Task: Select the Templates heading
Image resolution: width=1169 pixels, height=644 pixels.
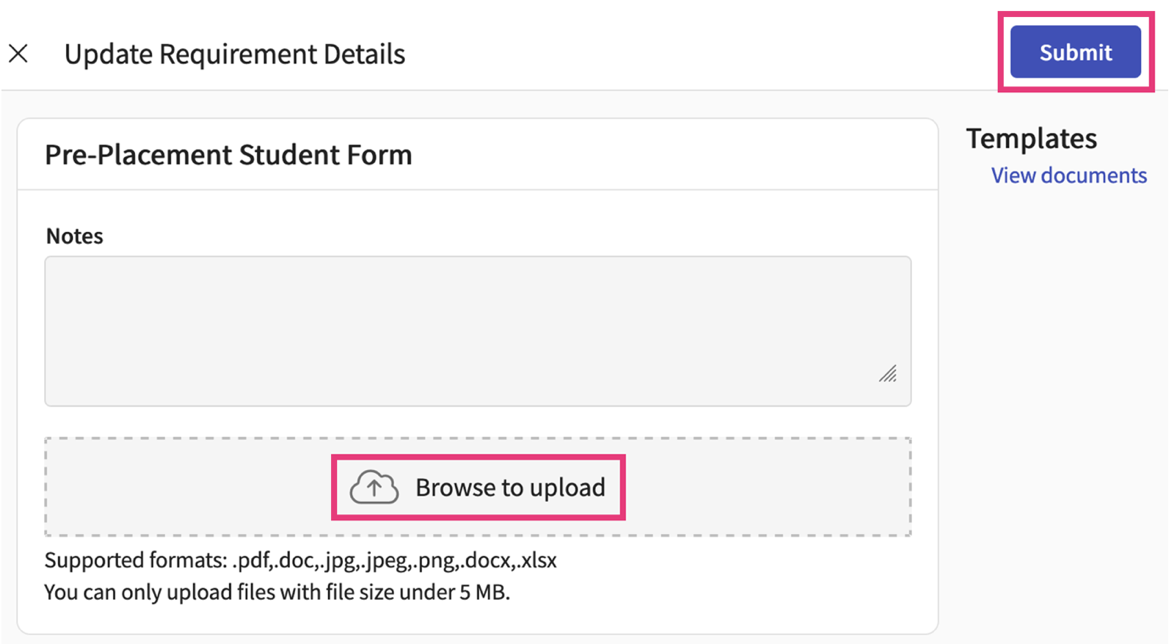Action: (1031, 138)
